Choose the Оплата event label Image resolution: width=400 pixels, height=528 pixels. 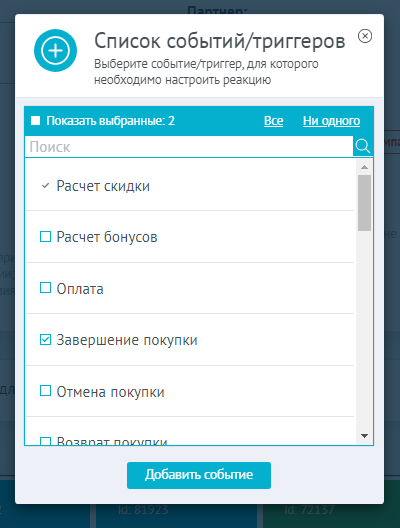click(x=80, y=289)
